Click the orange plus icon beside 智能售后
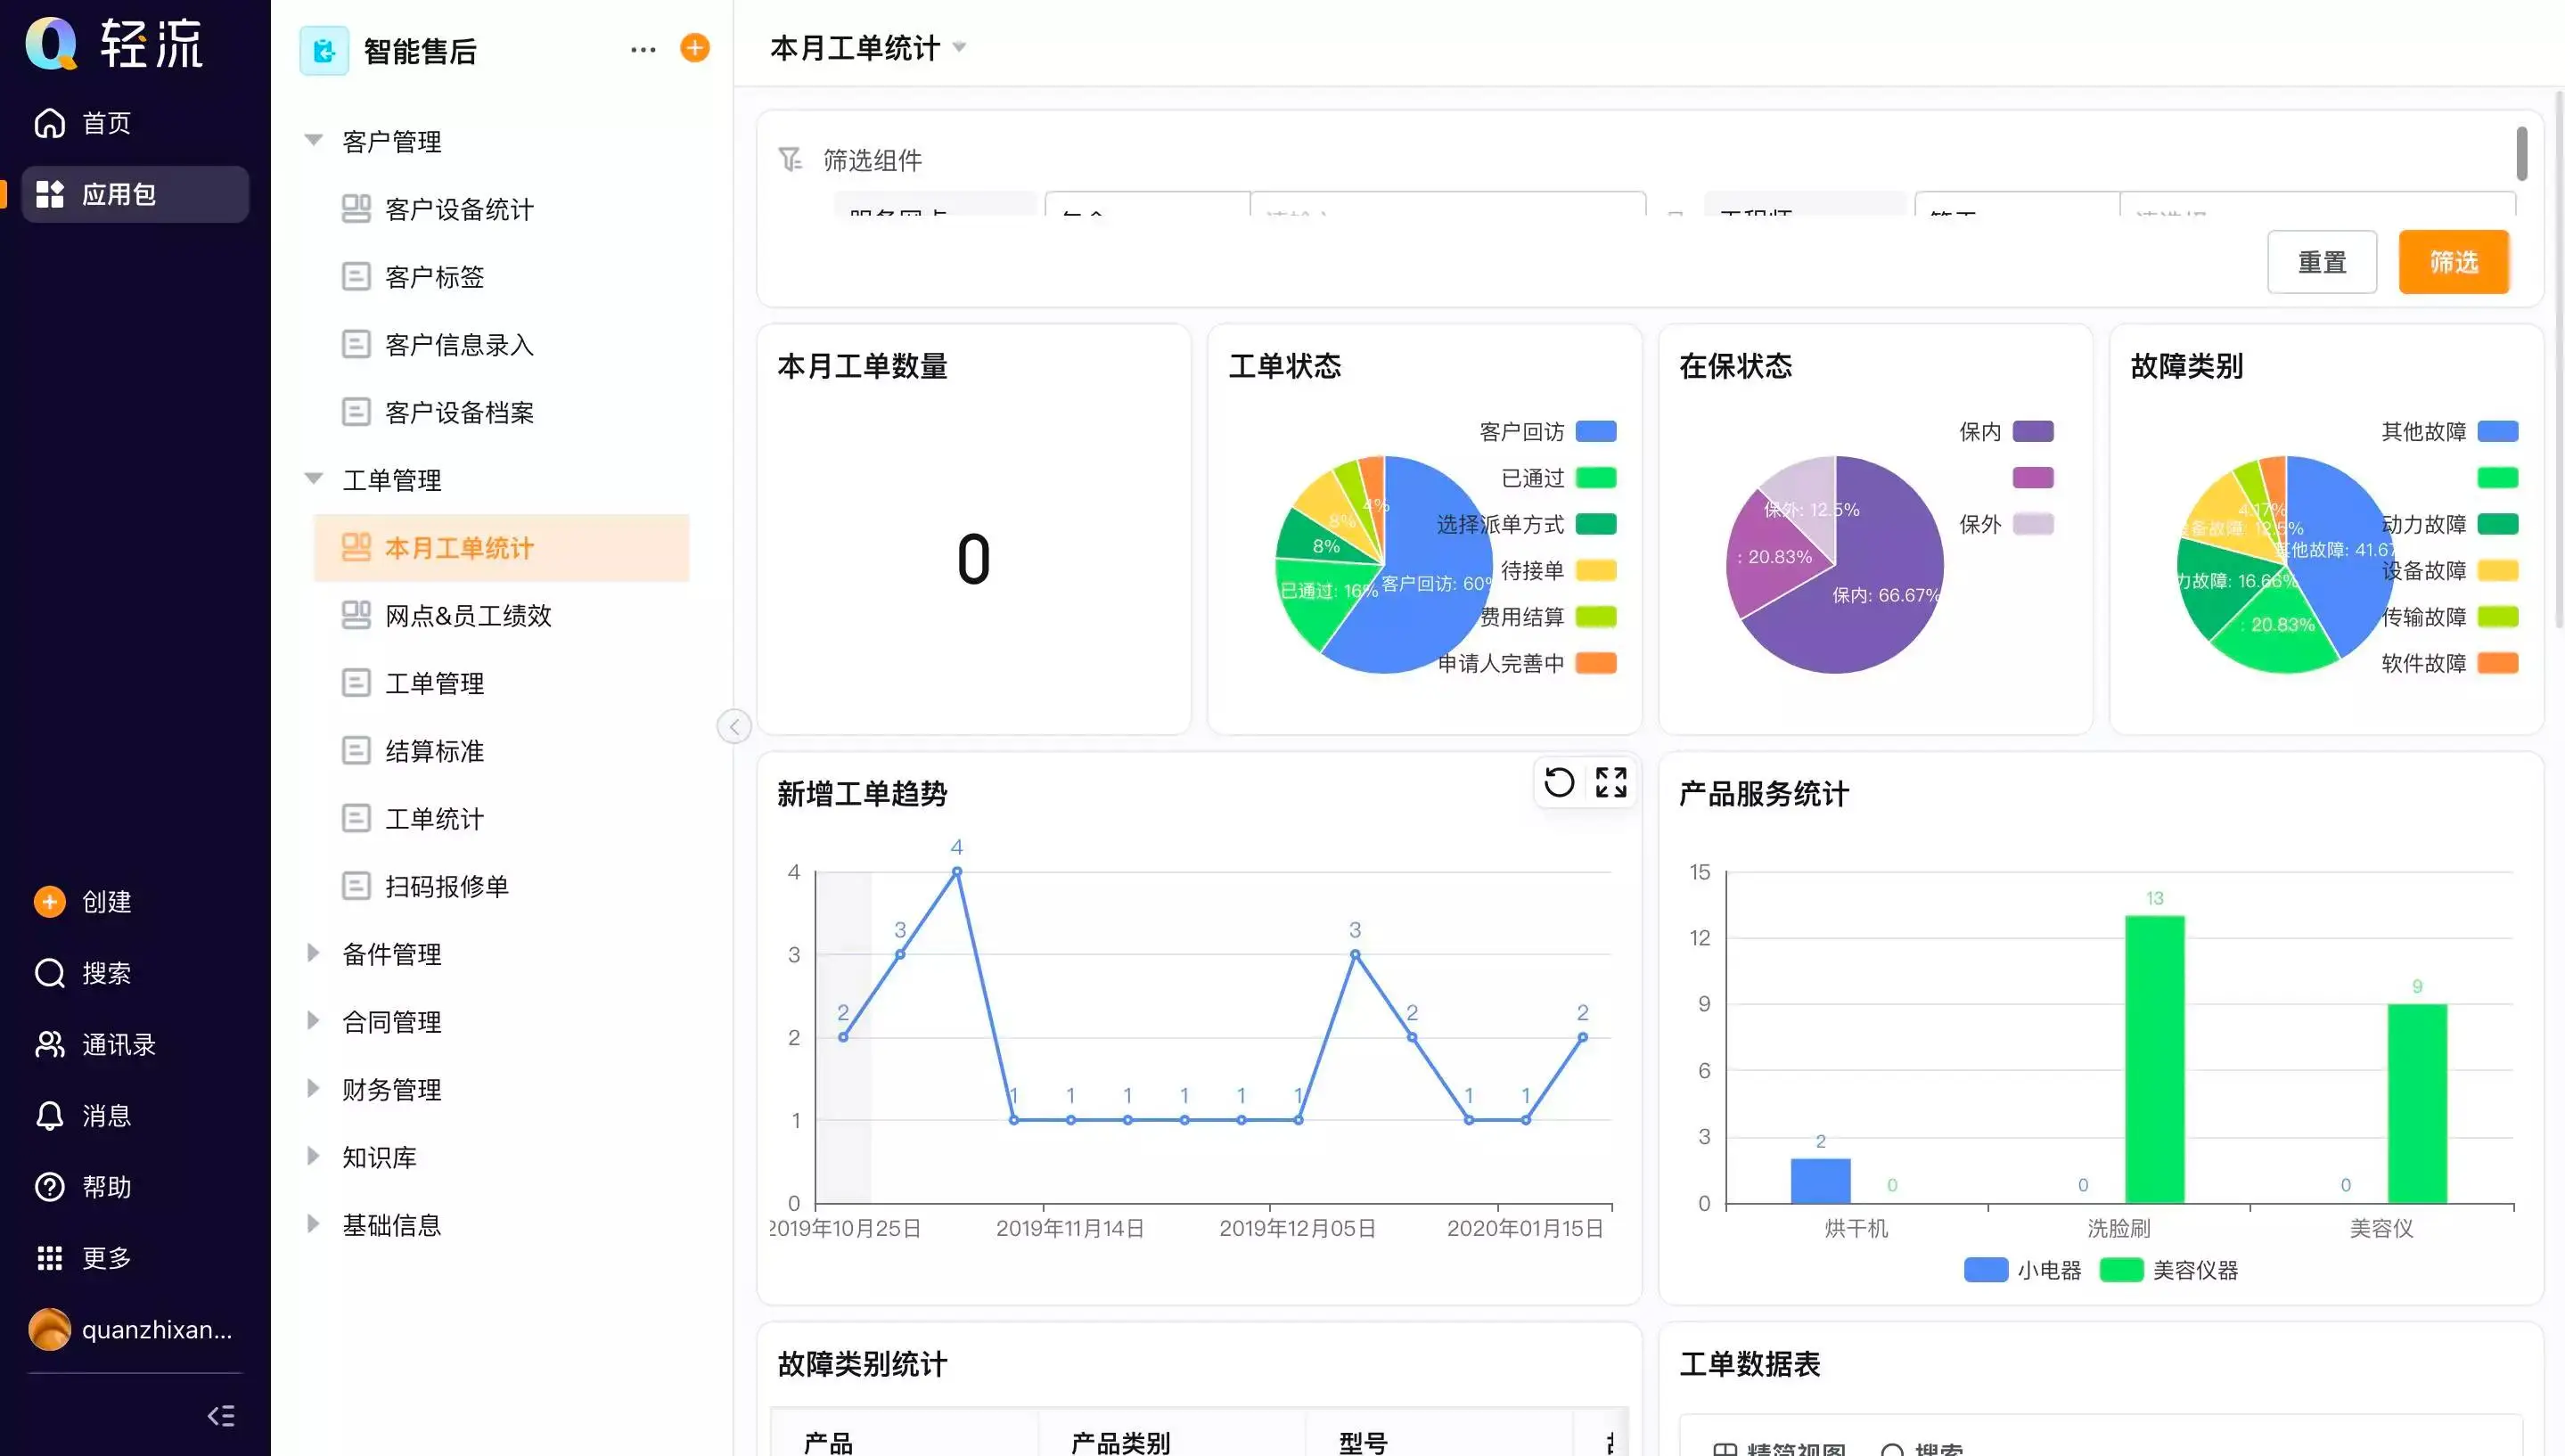Viewport: 2565px width, 1456px height. [x=694, y=48]
